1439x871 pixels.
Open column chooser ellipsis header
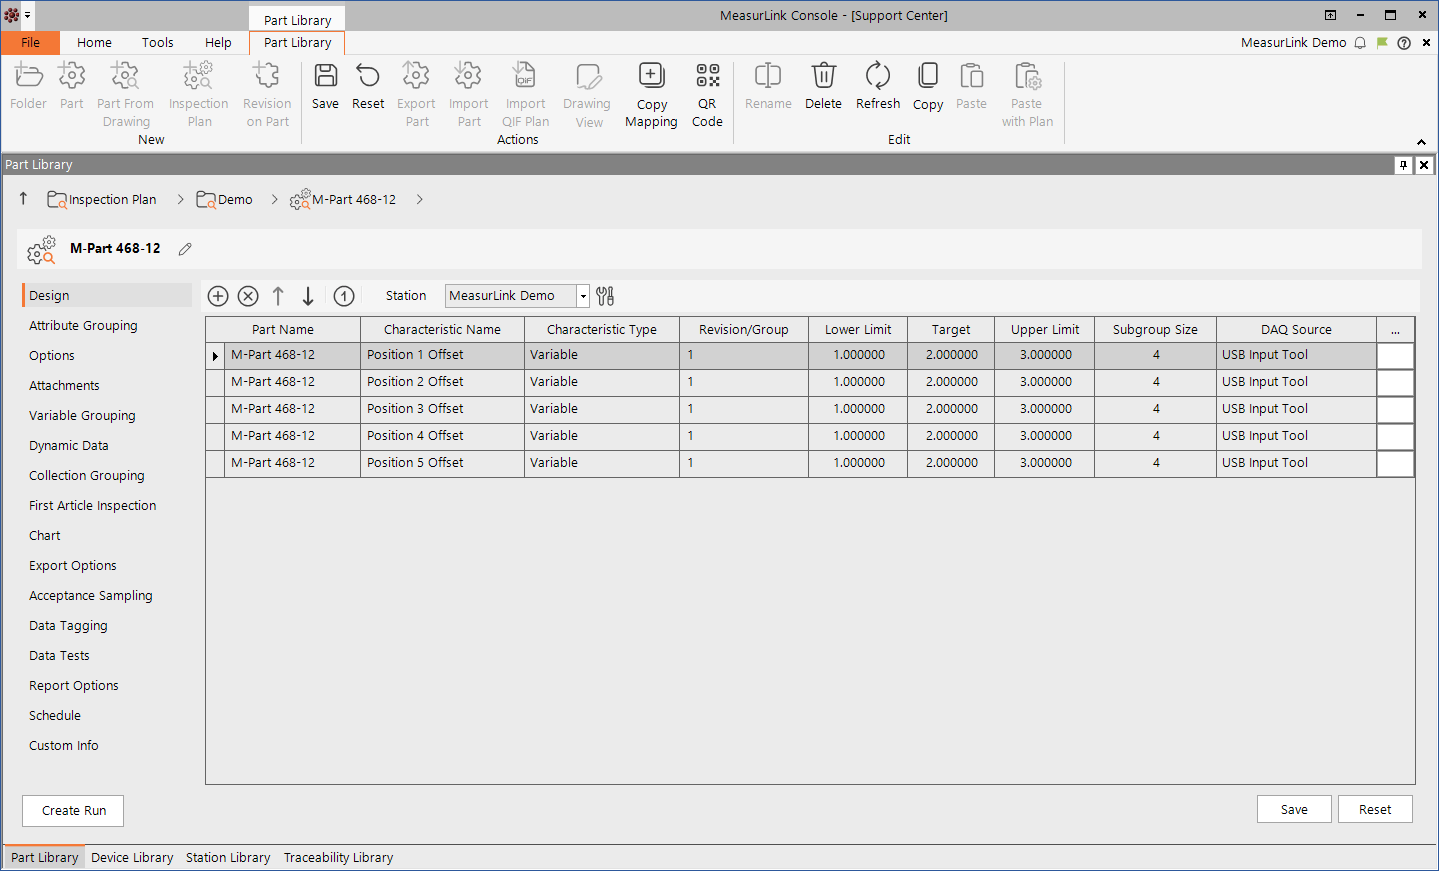1395,329
